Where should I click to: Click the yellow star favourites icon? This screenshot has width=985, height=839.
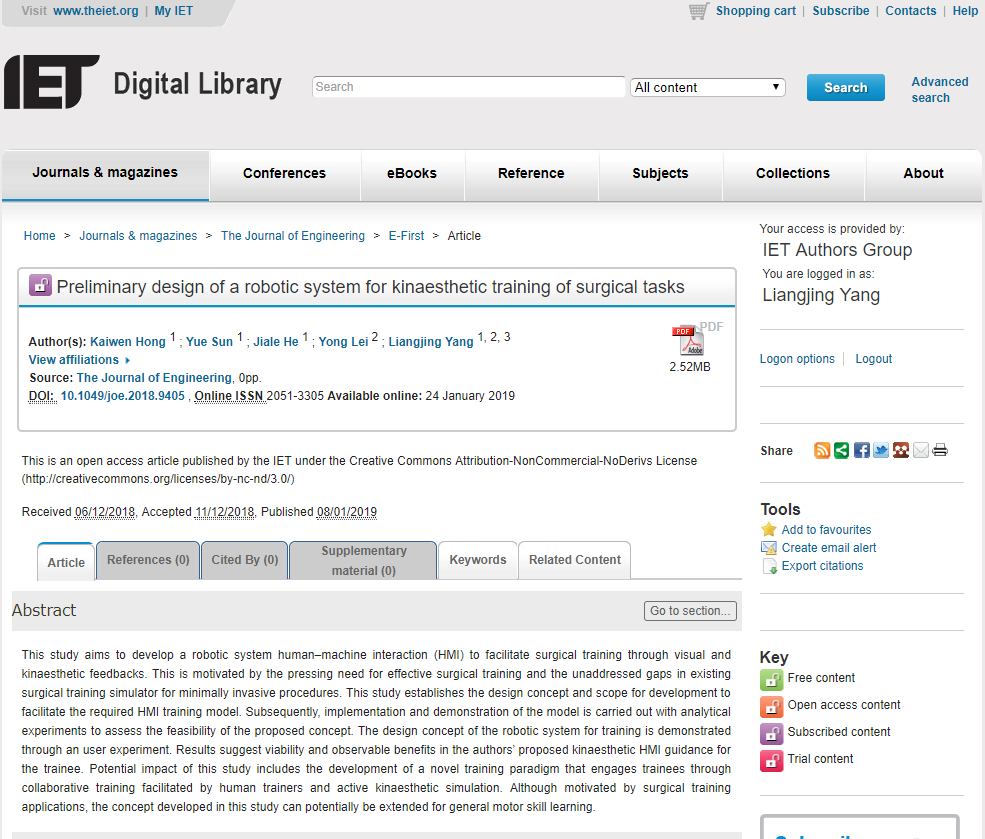coord(769,530)
